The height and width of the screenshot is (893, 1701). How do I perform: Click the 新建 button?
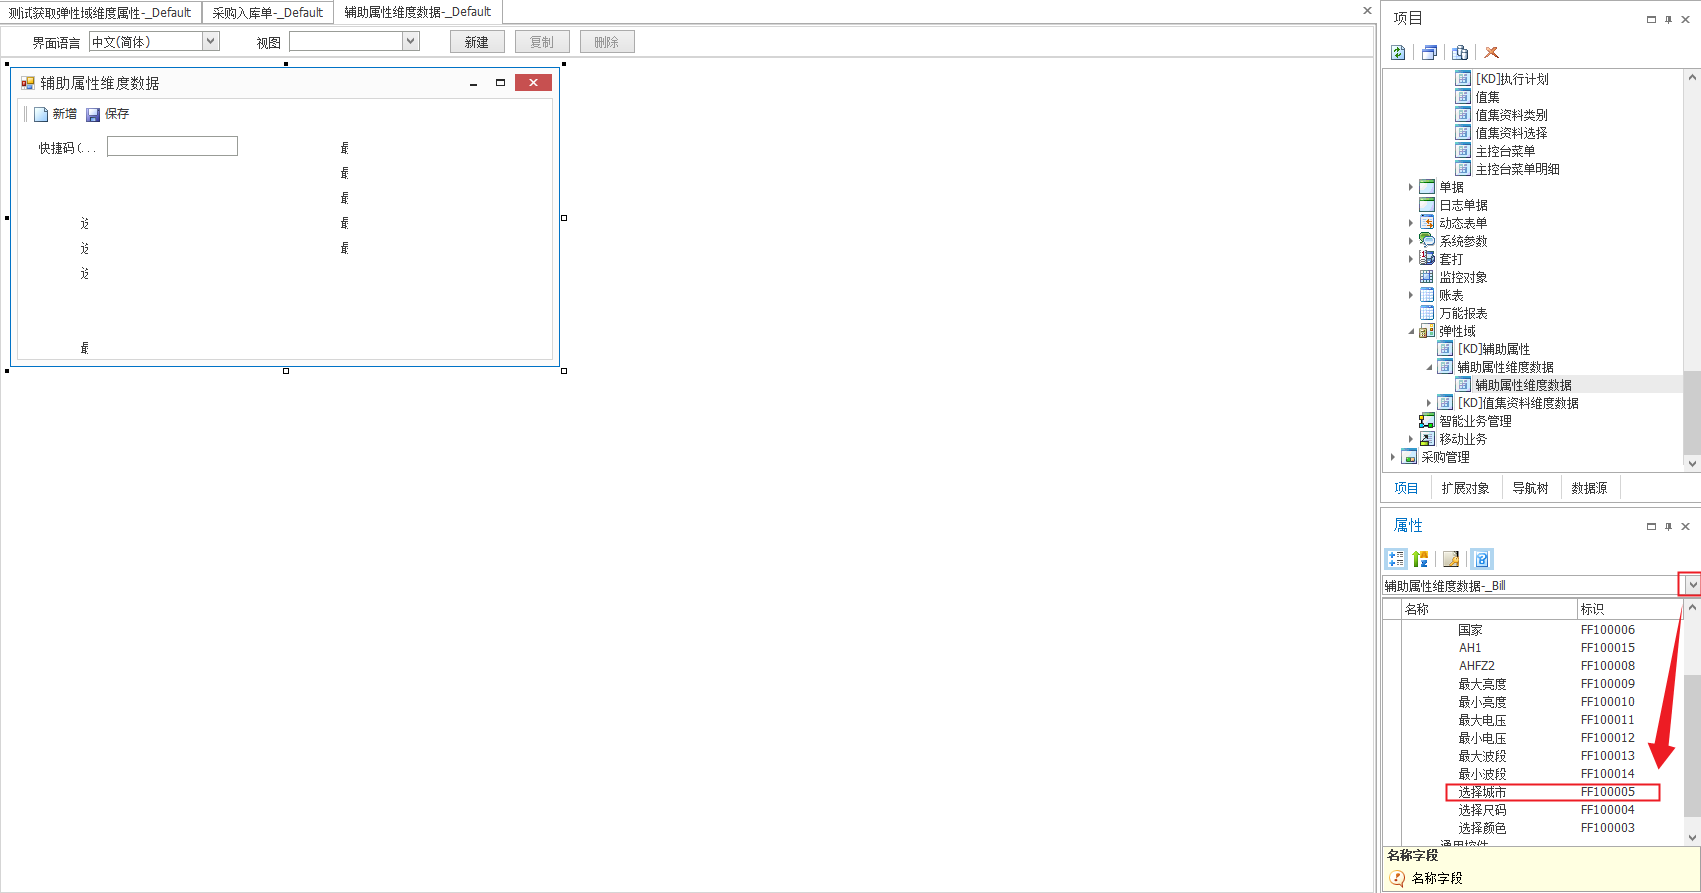pyautogui.click(x=476, y=42)
